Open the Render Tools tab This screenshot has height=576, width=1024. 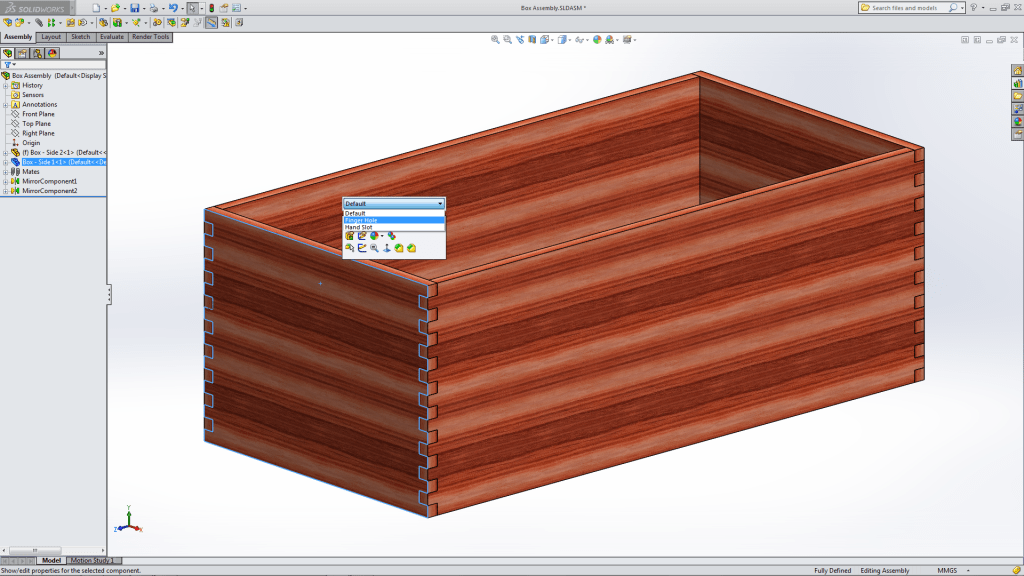pos(151,37)
